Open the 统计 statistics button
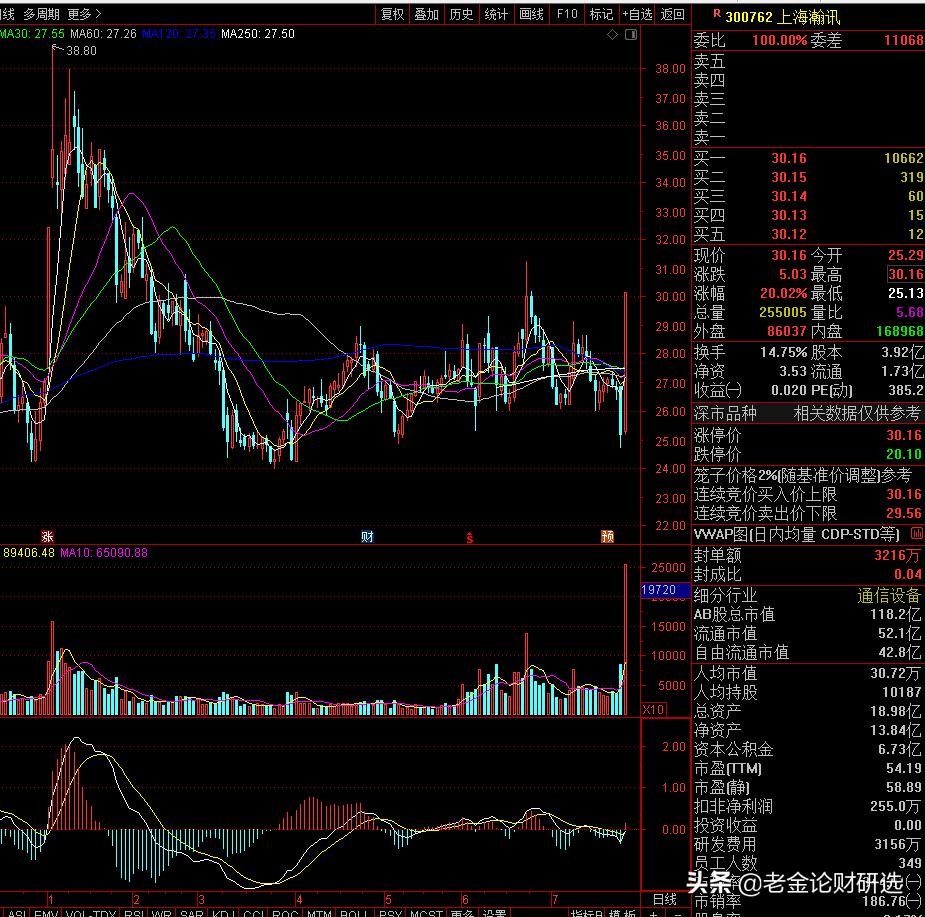The image size is (925, 917). click(496, 14)
